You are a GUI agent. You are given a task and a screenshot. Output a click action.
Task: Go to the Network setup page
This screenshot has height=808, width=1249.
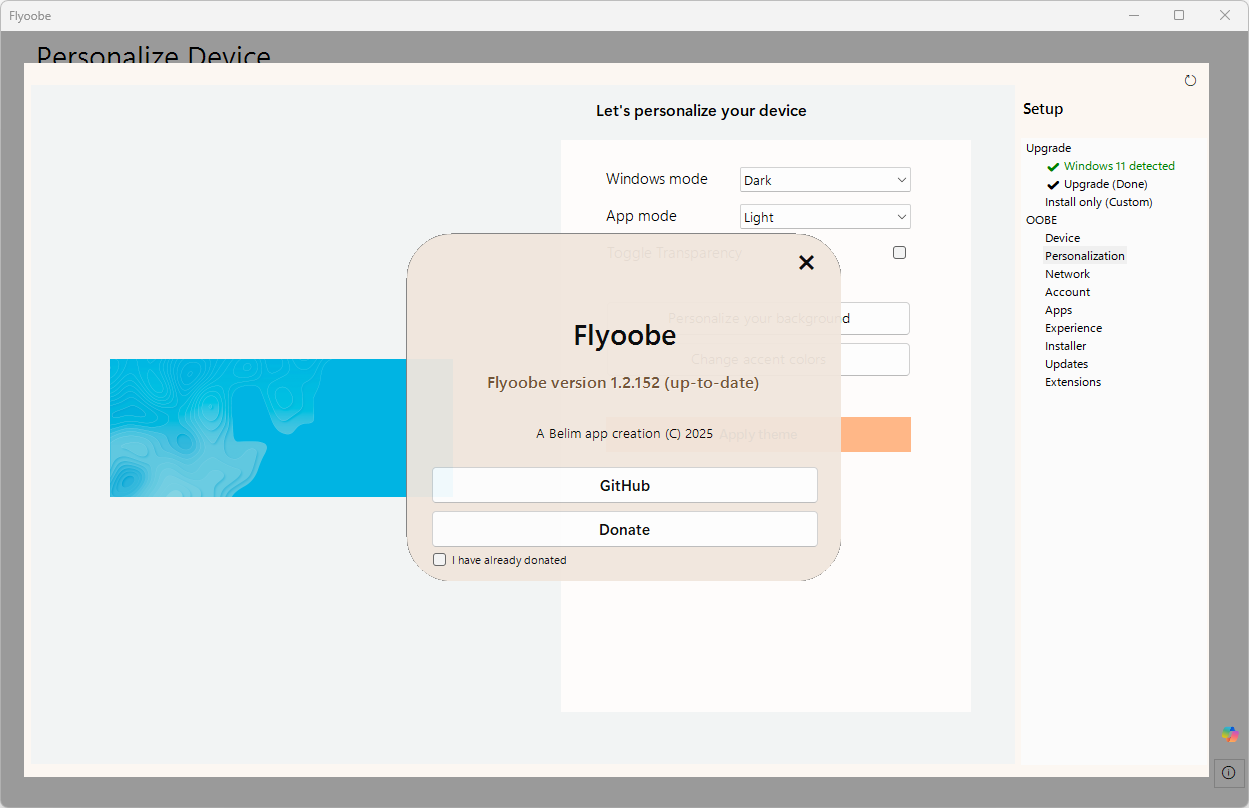pyautogui.click(x=1067, y=274)
